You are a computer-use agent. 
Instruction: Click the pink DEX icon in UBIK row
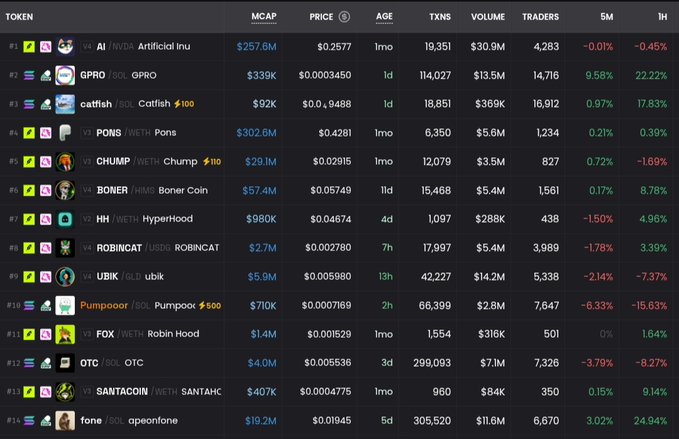pyautogui.click(x=45, y=277)
